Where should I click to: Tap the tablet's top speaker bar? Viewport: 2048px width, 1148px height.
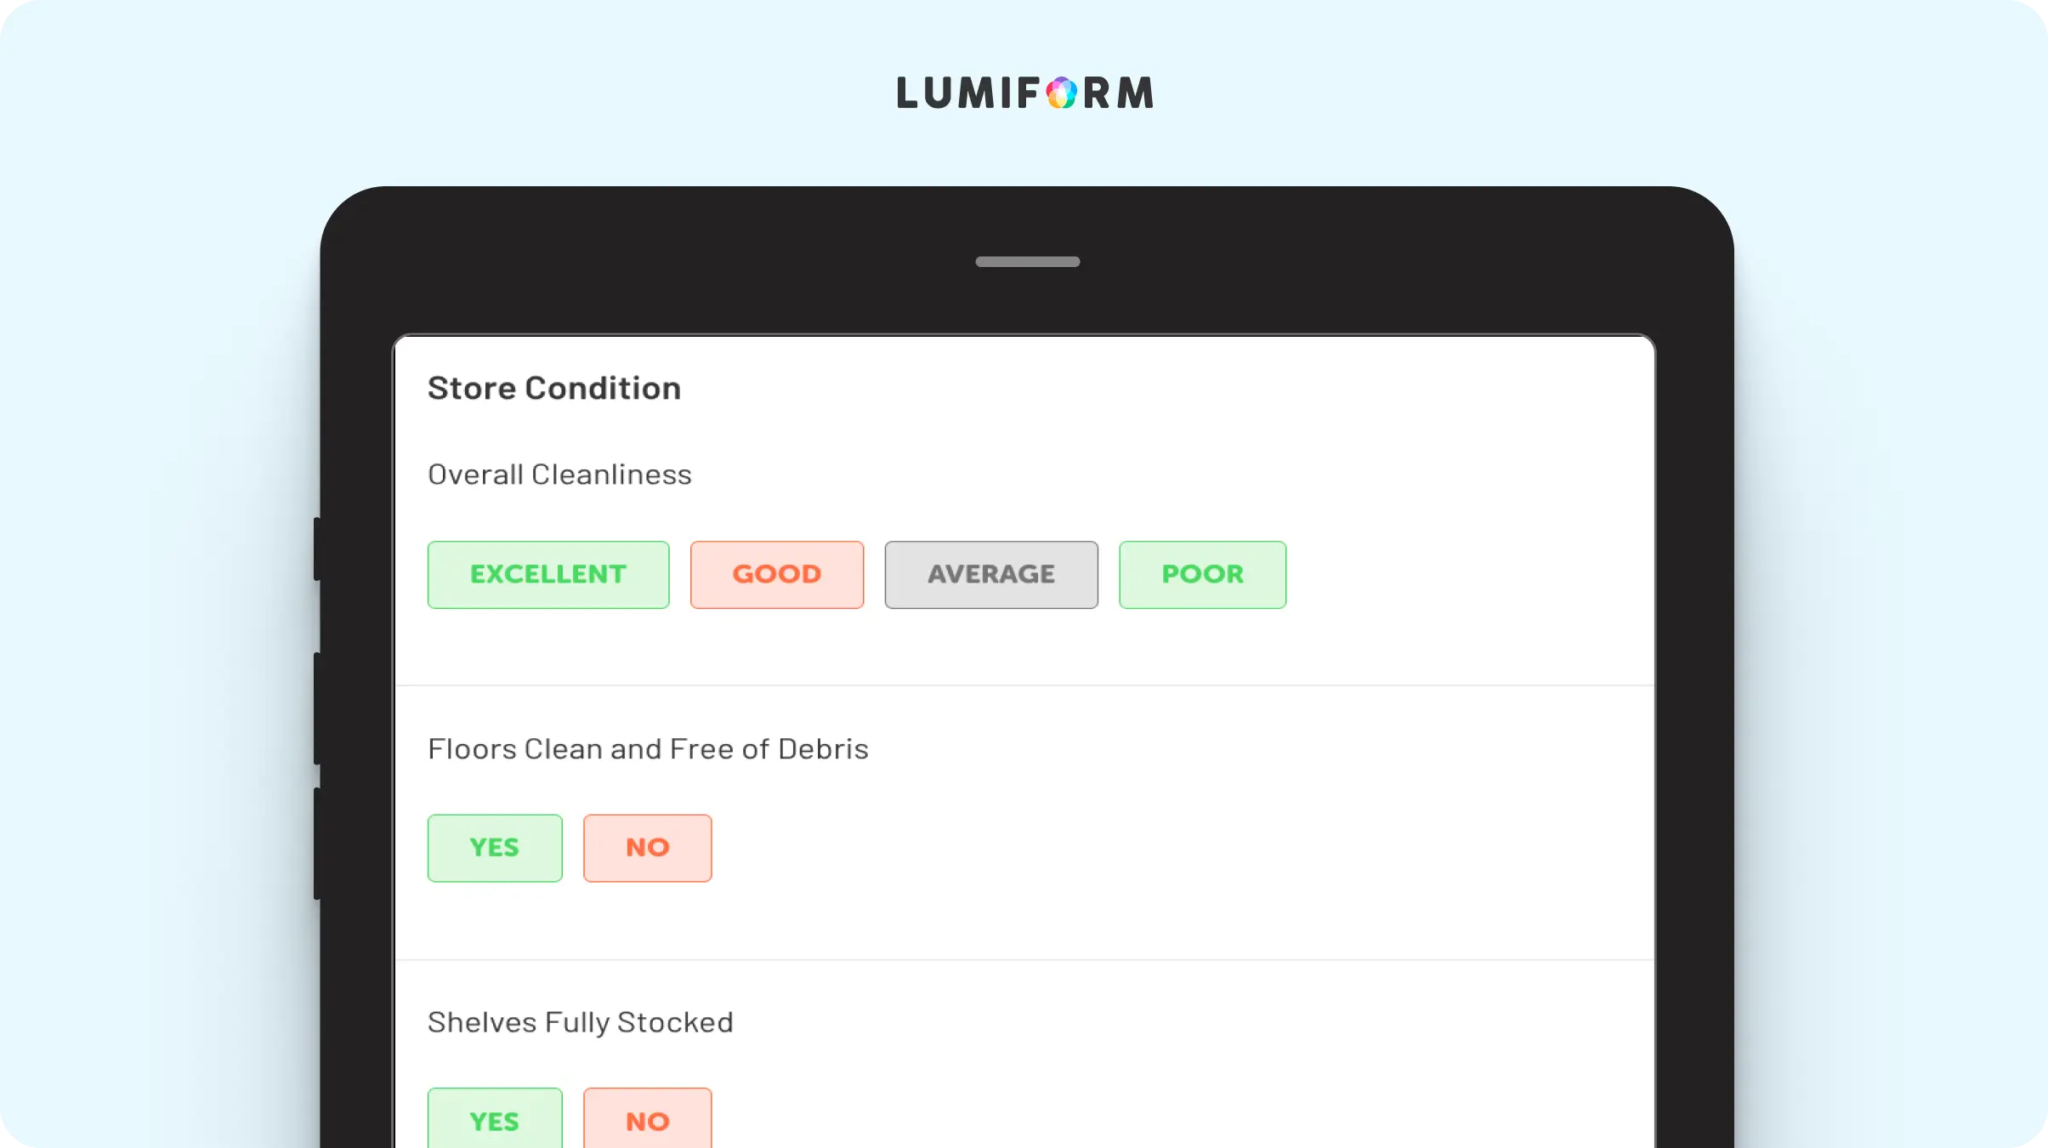point(1027,262)
